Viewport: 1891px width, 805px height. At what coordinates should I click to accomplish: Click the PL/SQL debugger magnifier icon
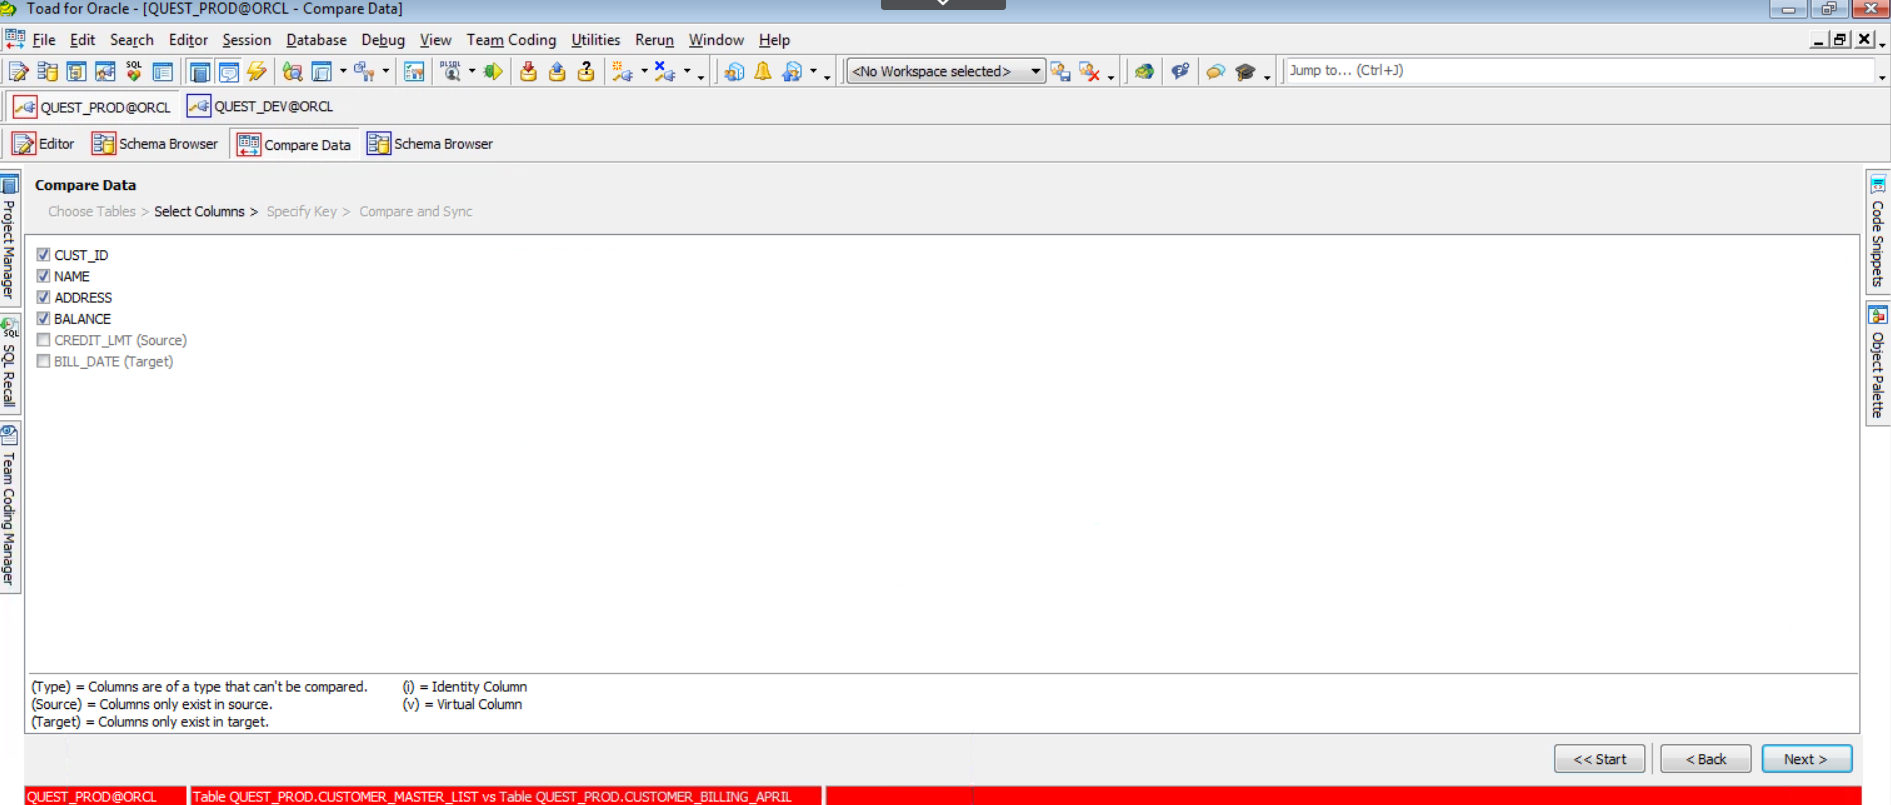pyautogui.click(x=451, y=71)
